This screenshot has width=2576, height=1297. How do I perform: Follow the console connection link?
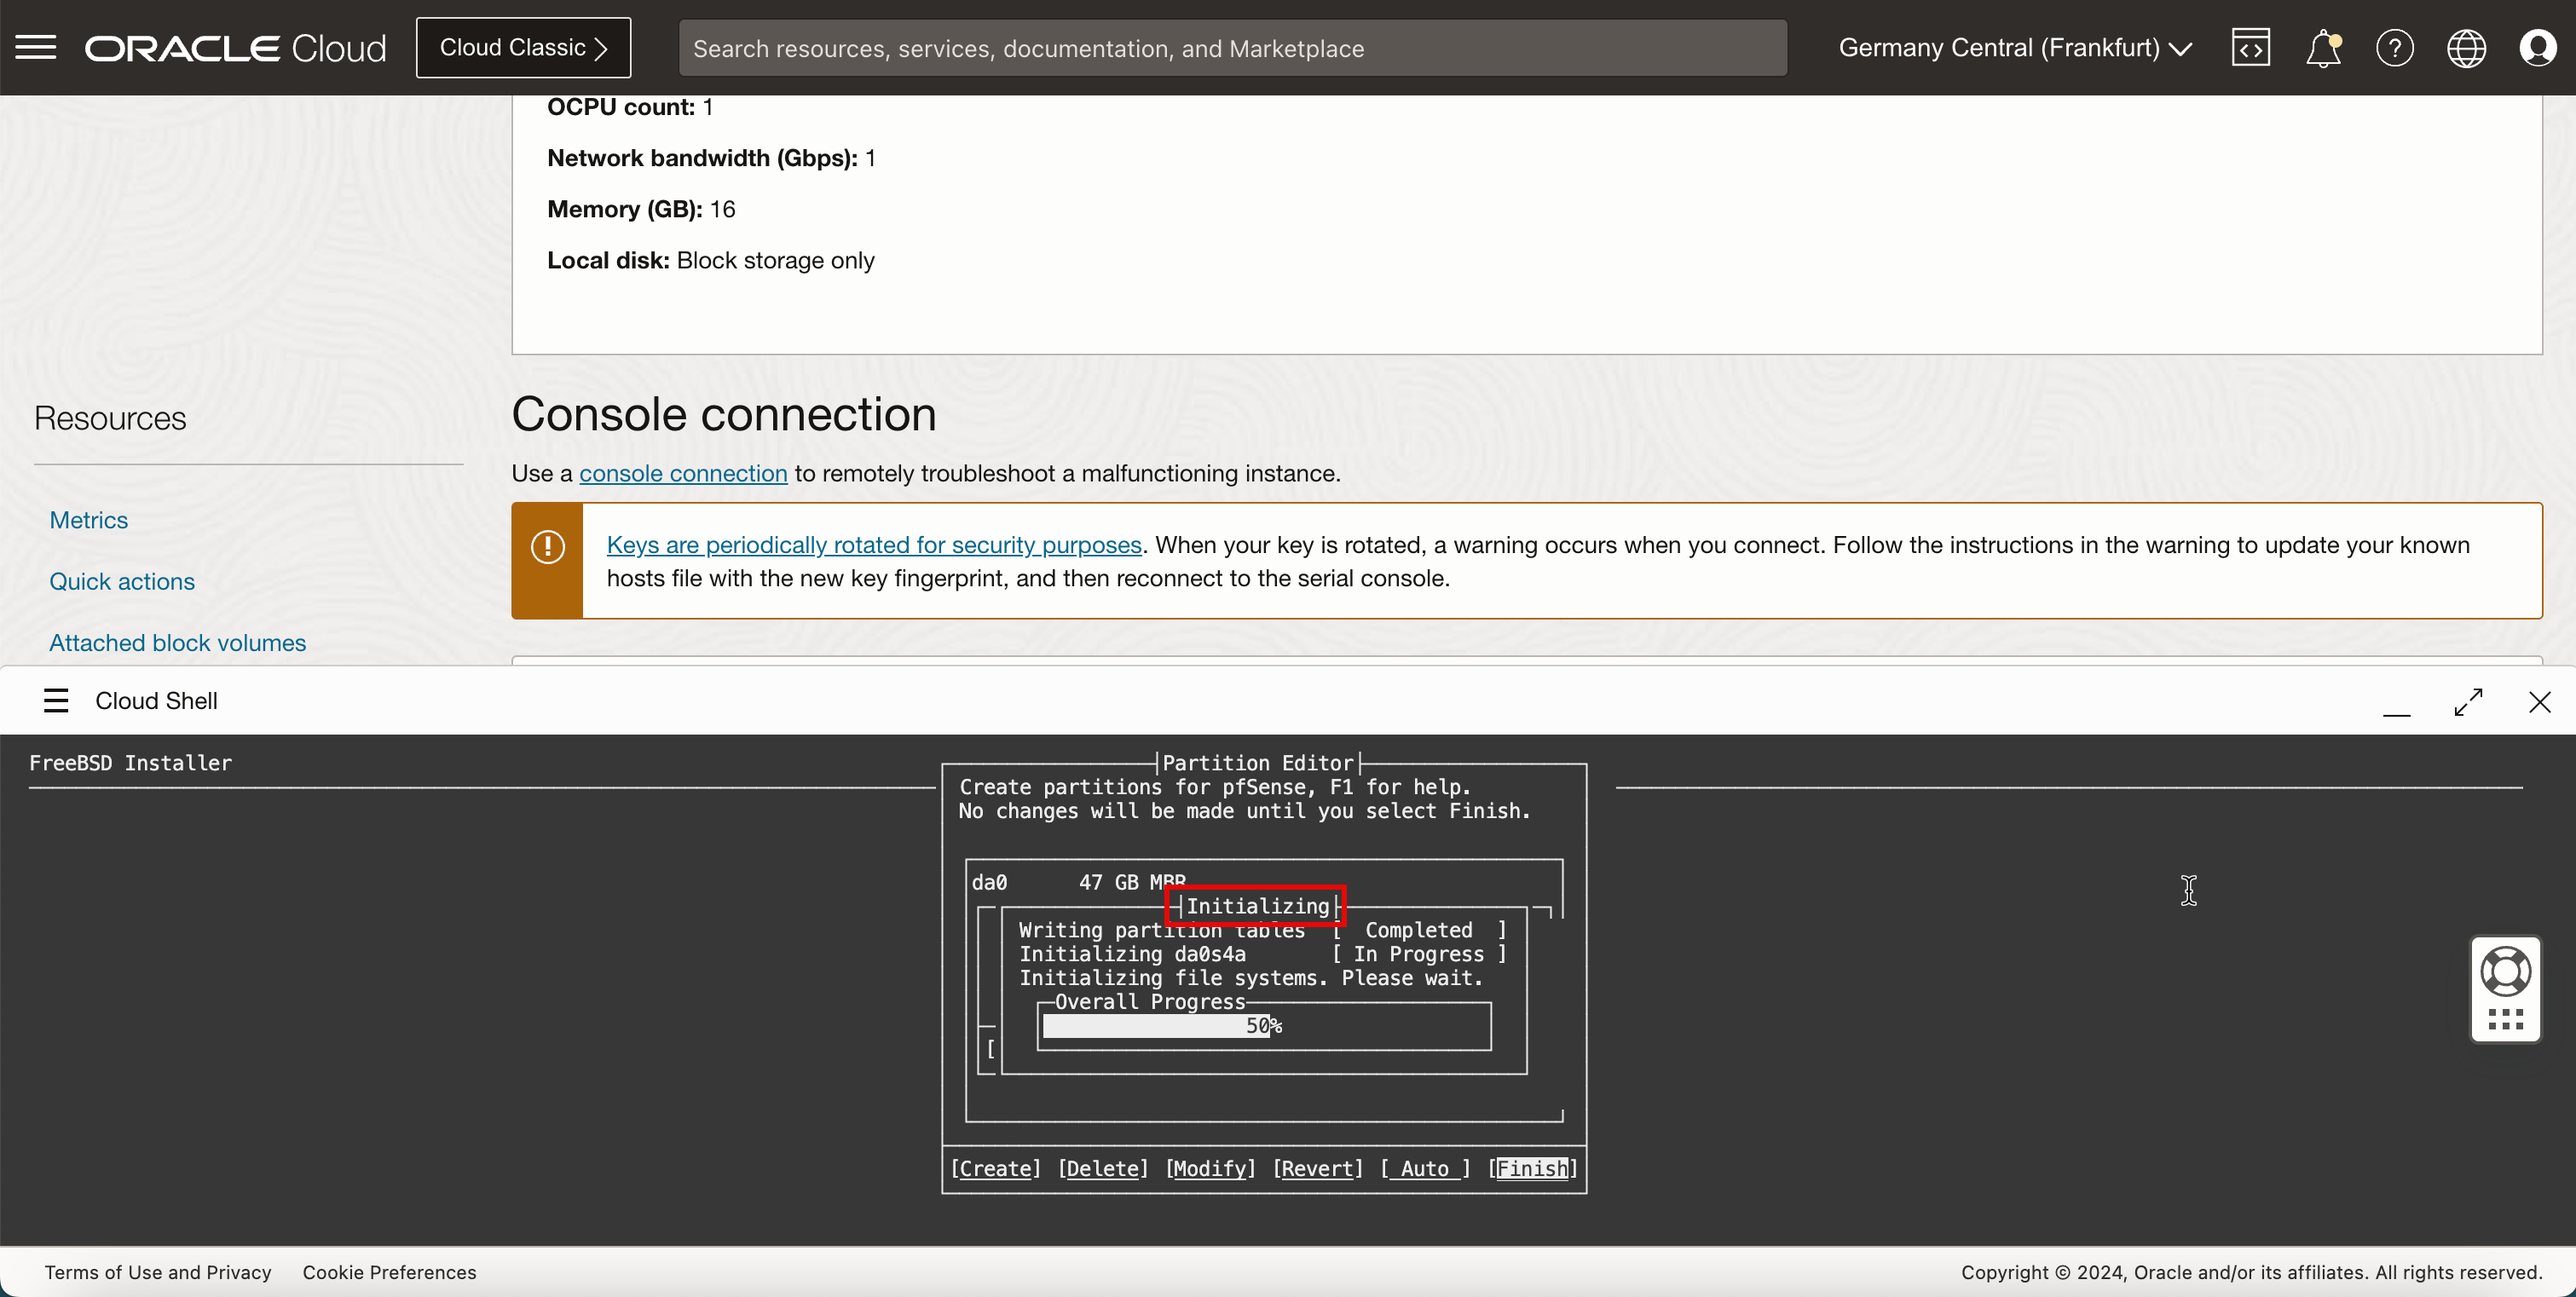pos(683,473)
